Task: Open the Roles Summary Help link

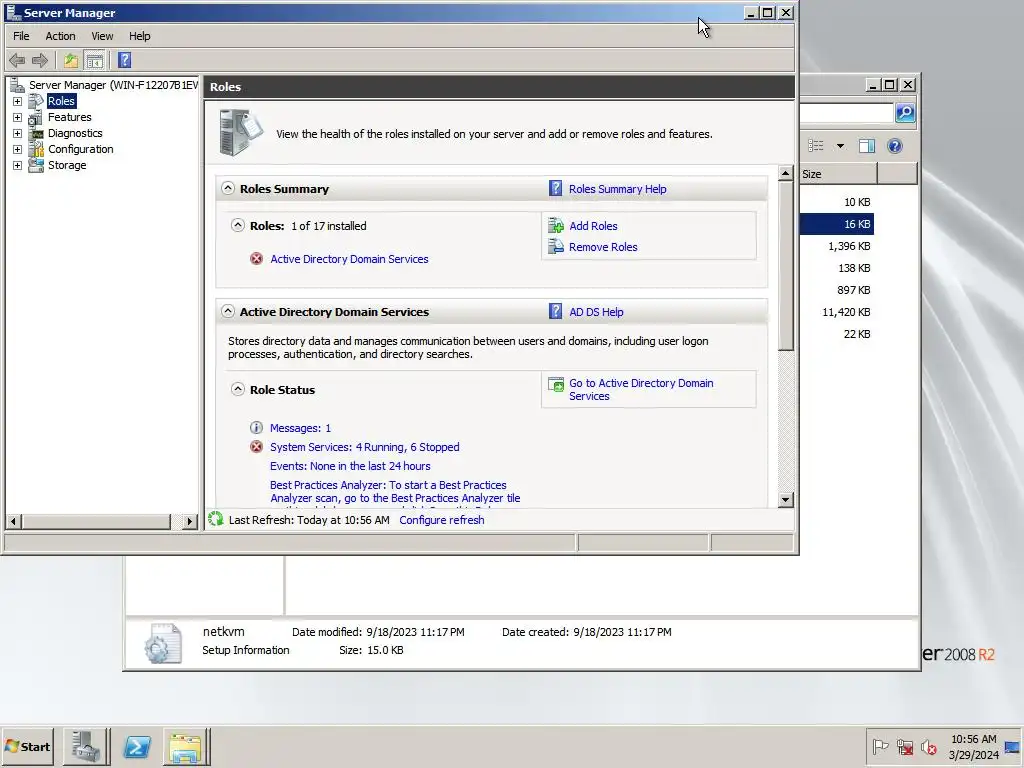Action: (x=617, y=189)
